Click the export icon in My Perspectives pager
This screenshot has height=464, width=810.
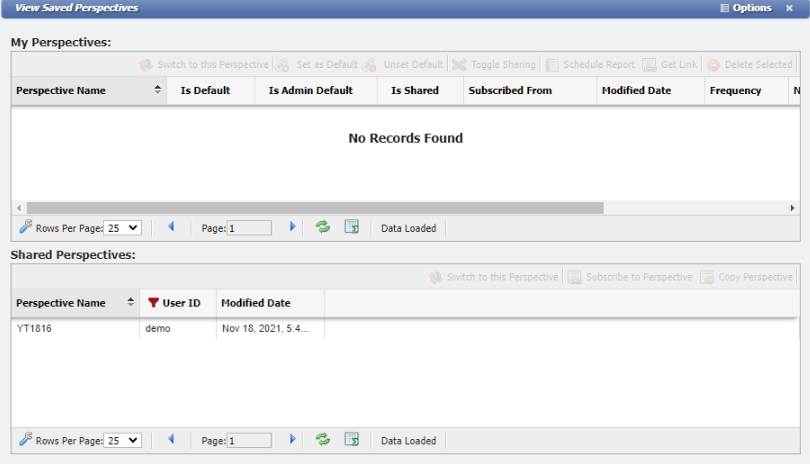point(351,228)
